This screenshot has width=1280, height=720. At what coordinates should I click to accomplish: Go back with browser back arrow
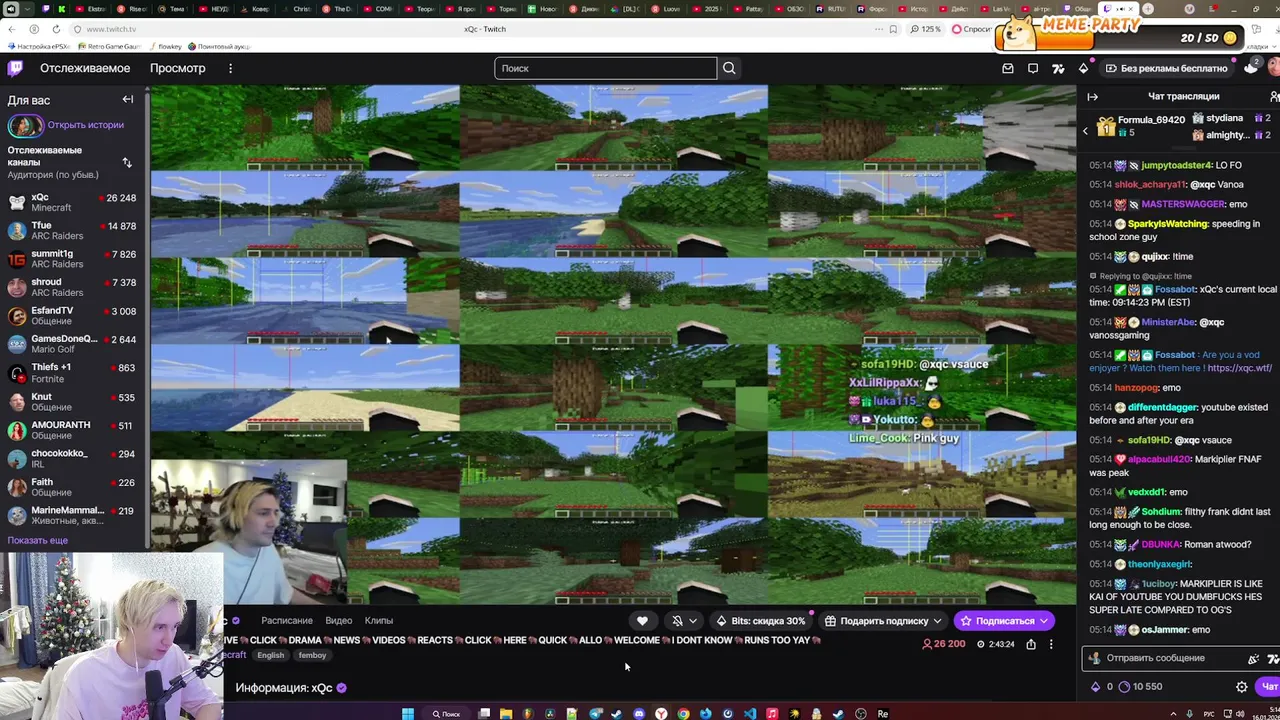[12, 29]
